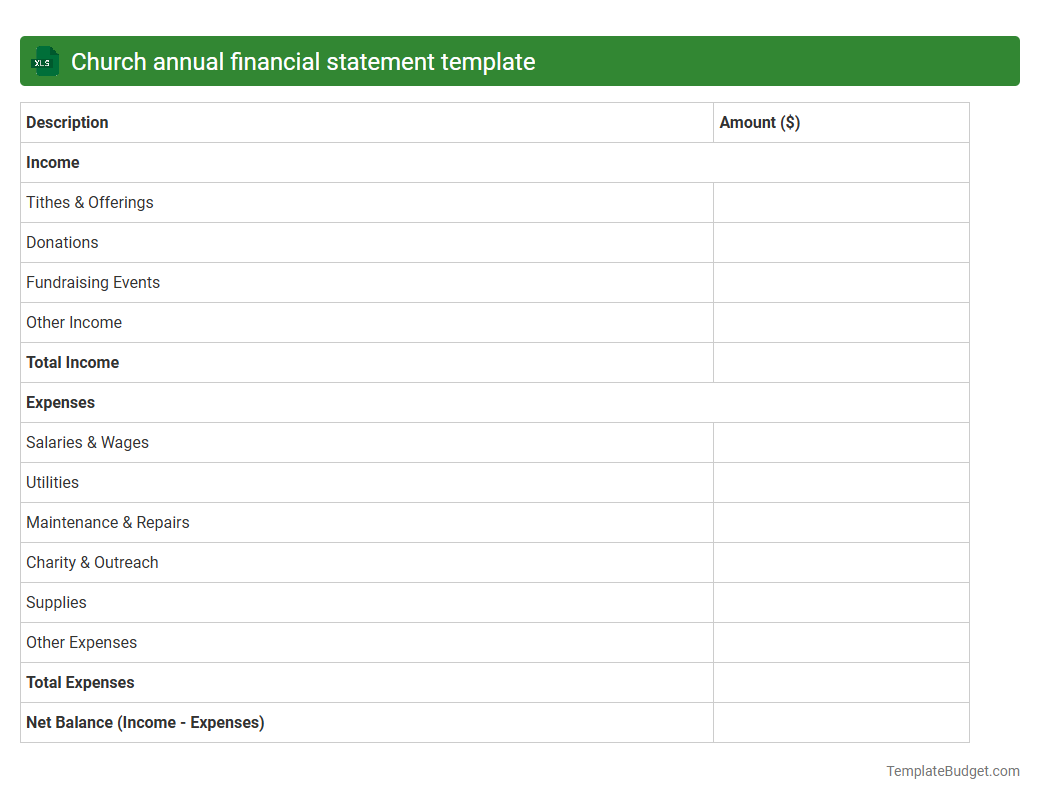
Task: Click the Other Expenses row
Action: (x=81, y=642)
